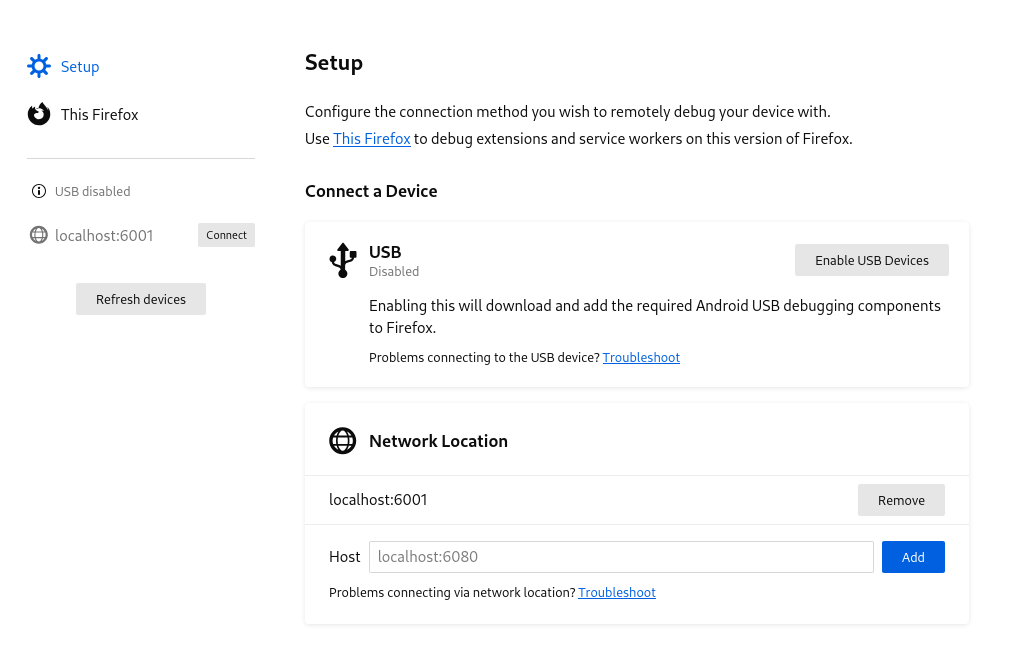Click the Network Location globe icon
This screenshot has width=1016, height=663.
[x=342, y=441]
